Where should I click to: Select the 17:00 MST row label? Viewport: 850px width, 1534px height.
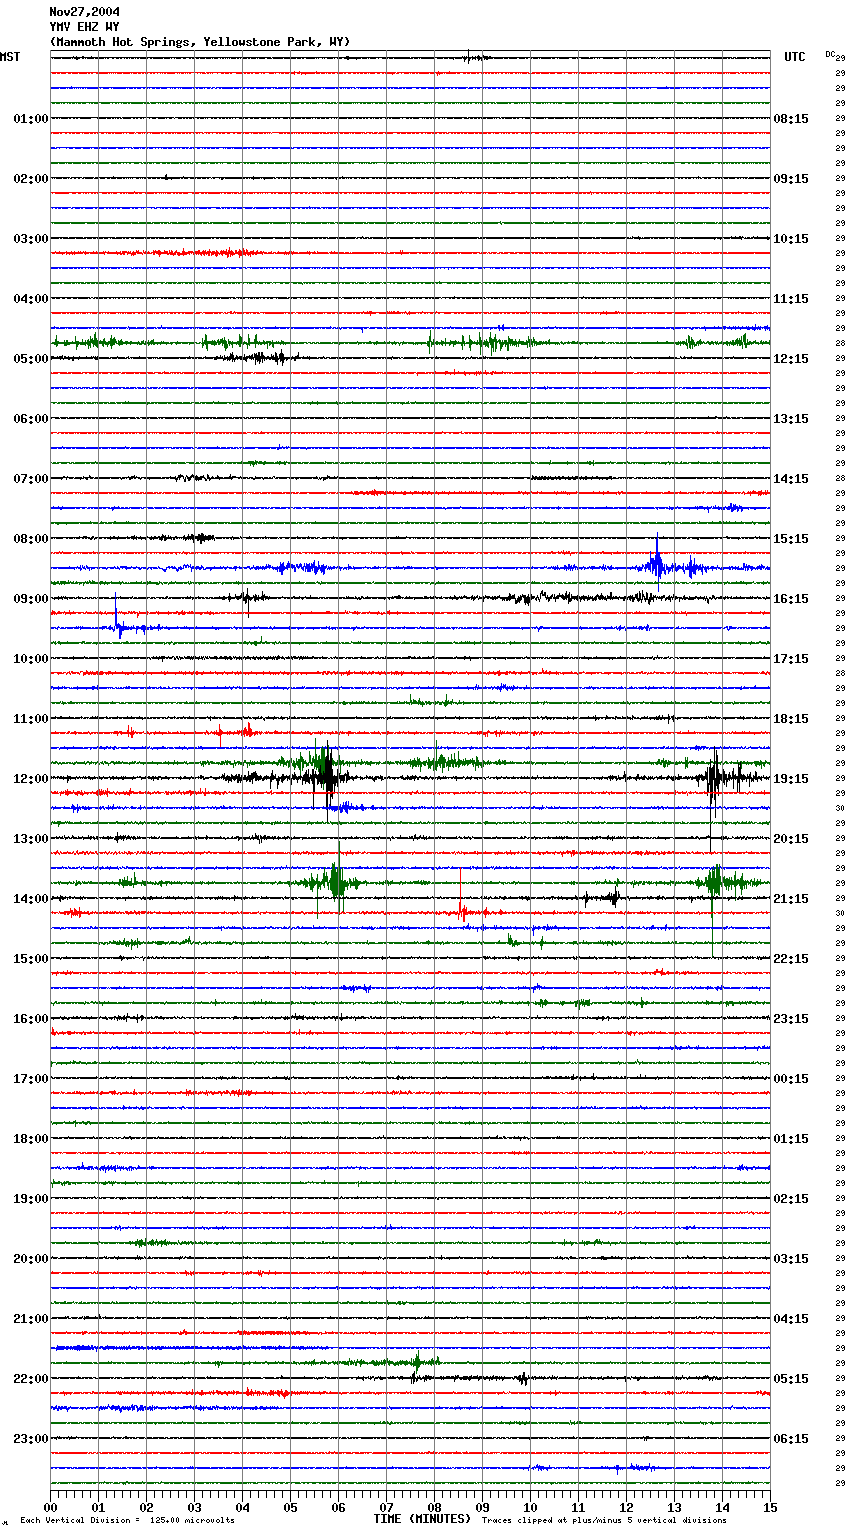click(x=31, y=1079)
